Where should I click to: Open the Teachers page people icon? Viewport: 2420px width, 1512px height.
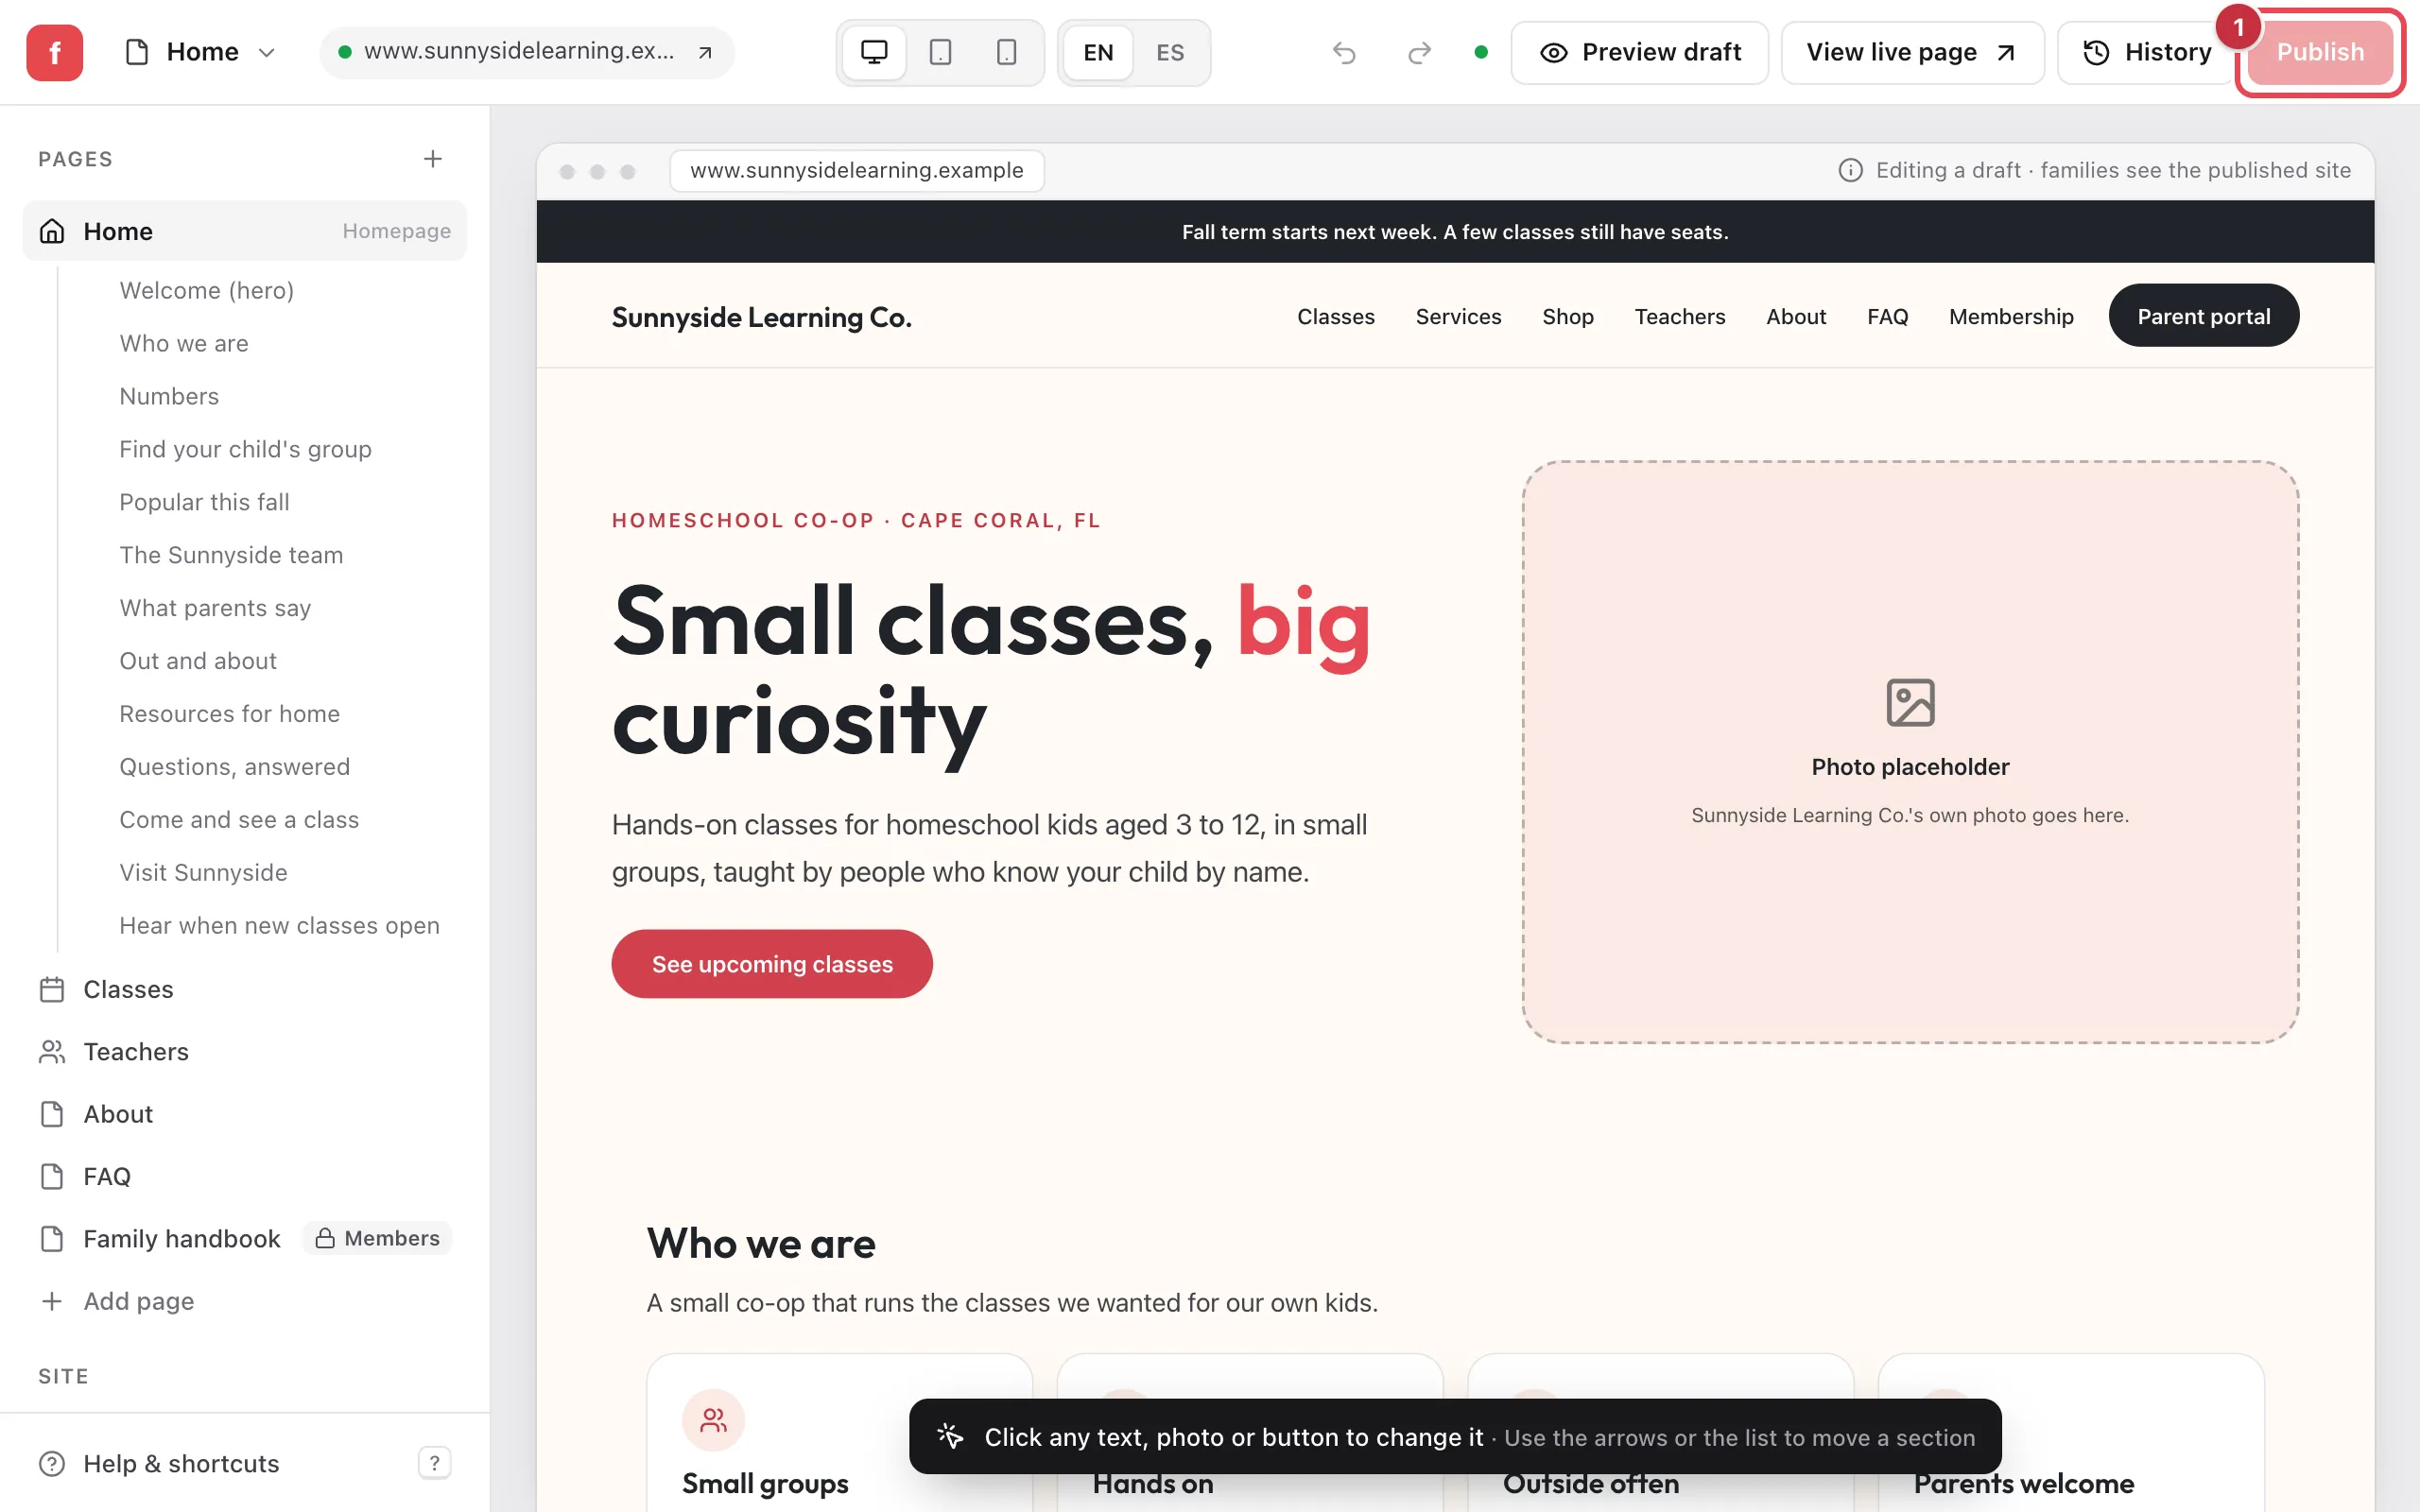click(52, 1052)
